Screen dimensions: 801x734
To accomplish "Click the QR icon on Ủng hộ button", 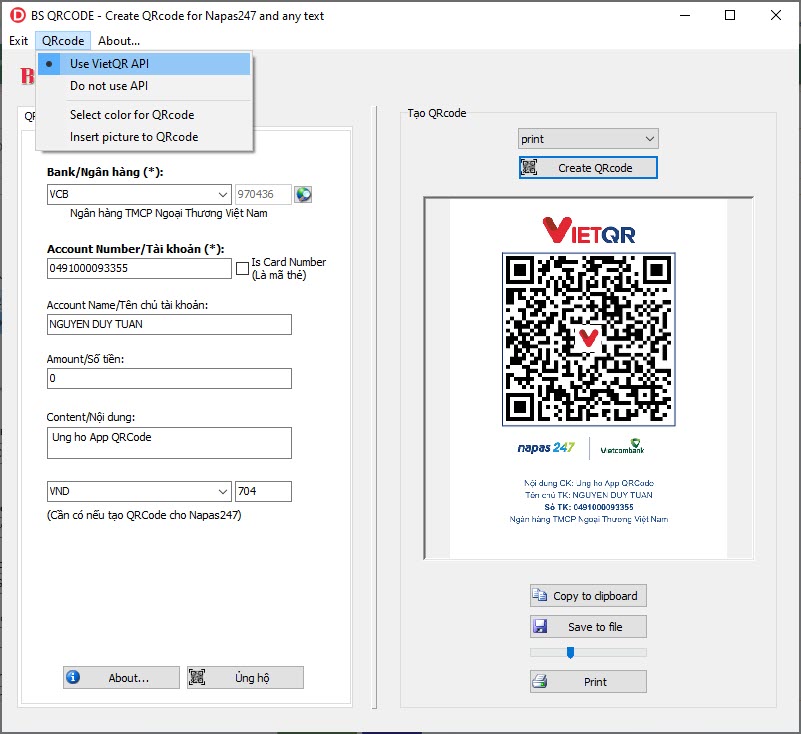I will tap(197, 677).
